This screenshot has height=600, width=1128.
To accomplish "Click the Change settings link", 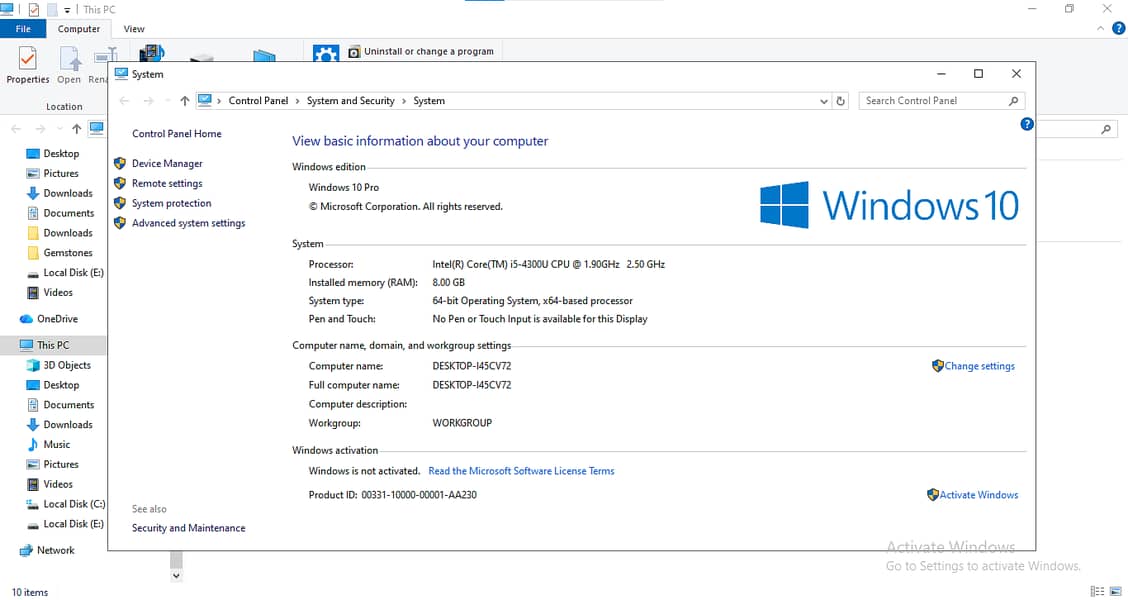I will pos(979,365).
